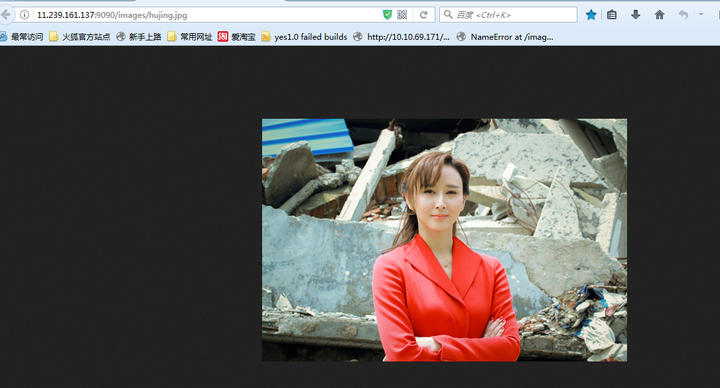
Task: Show bookmarks list icon
Action: [x=612, y=15]
